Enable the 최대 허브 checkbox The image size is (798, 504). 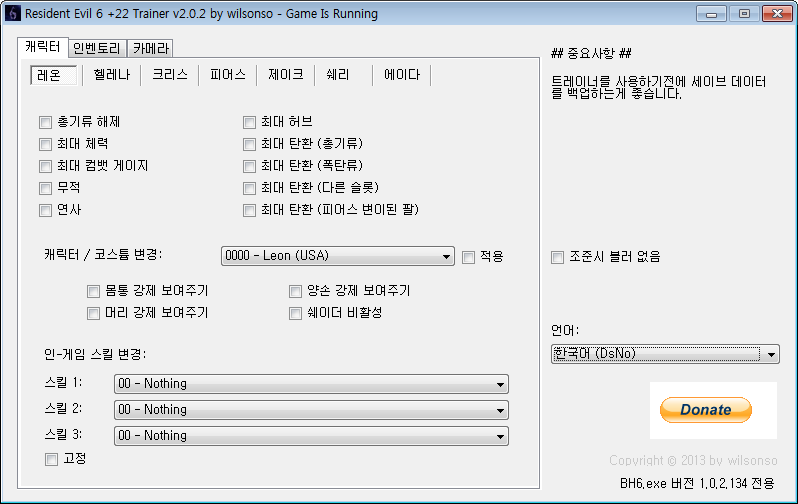(x=249, y=122)
